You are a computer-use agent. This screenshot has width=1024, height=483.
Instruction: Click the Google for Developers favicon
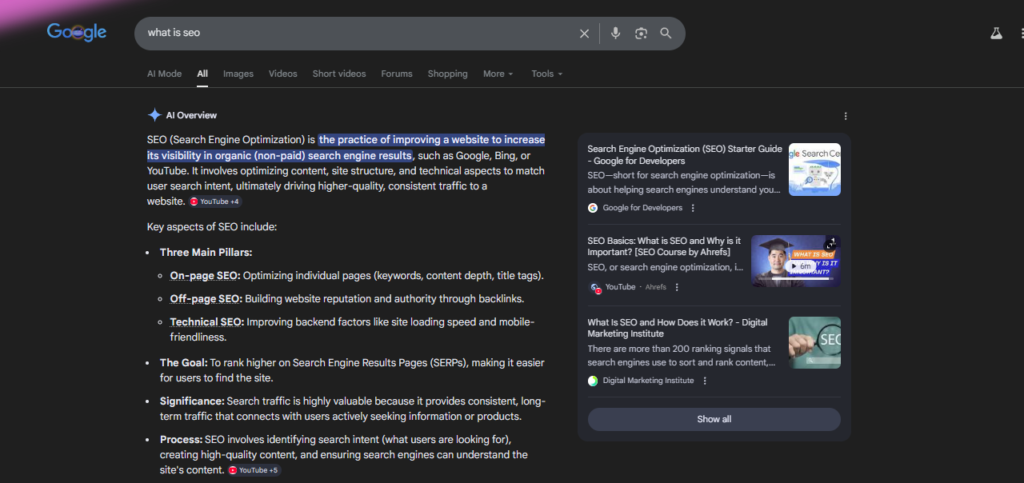[x=593, y=208]
